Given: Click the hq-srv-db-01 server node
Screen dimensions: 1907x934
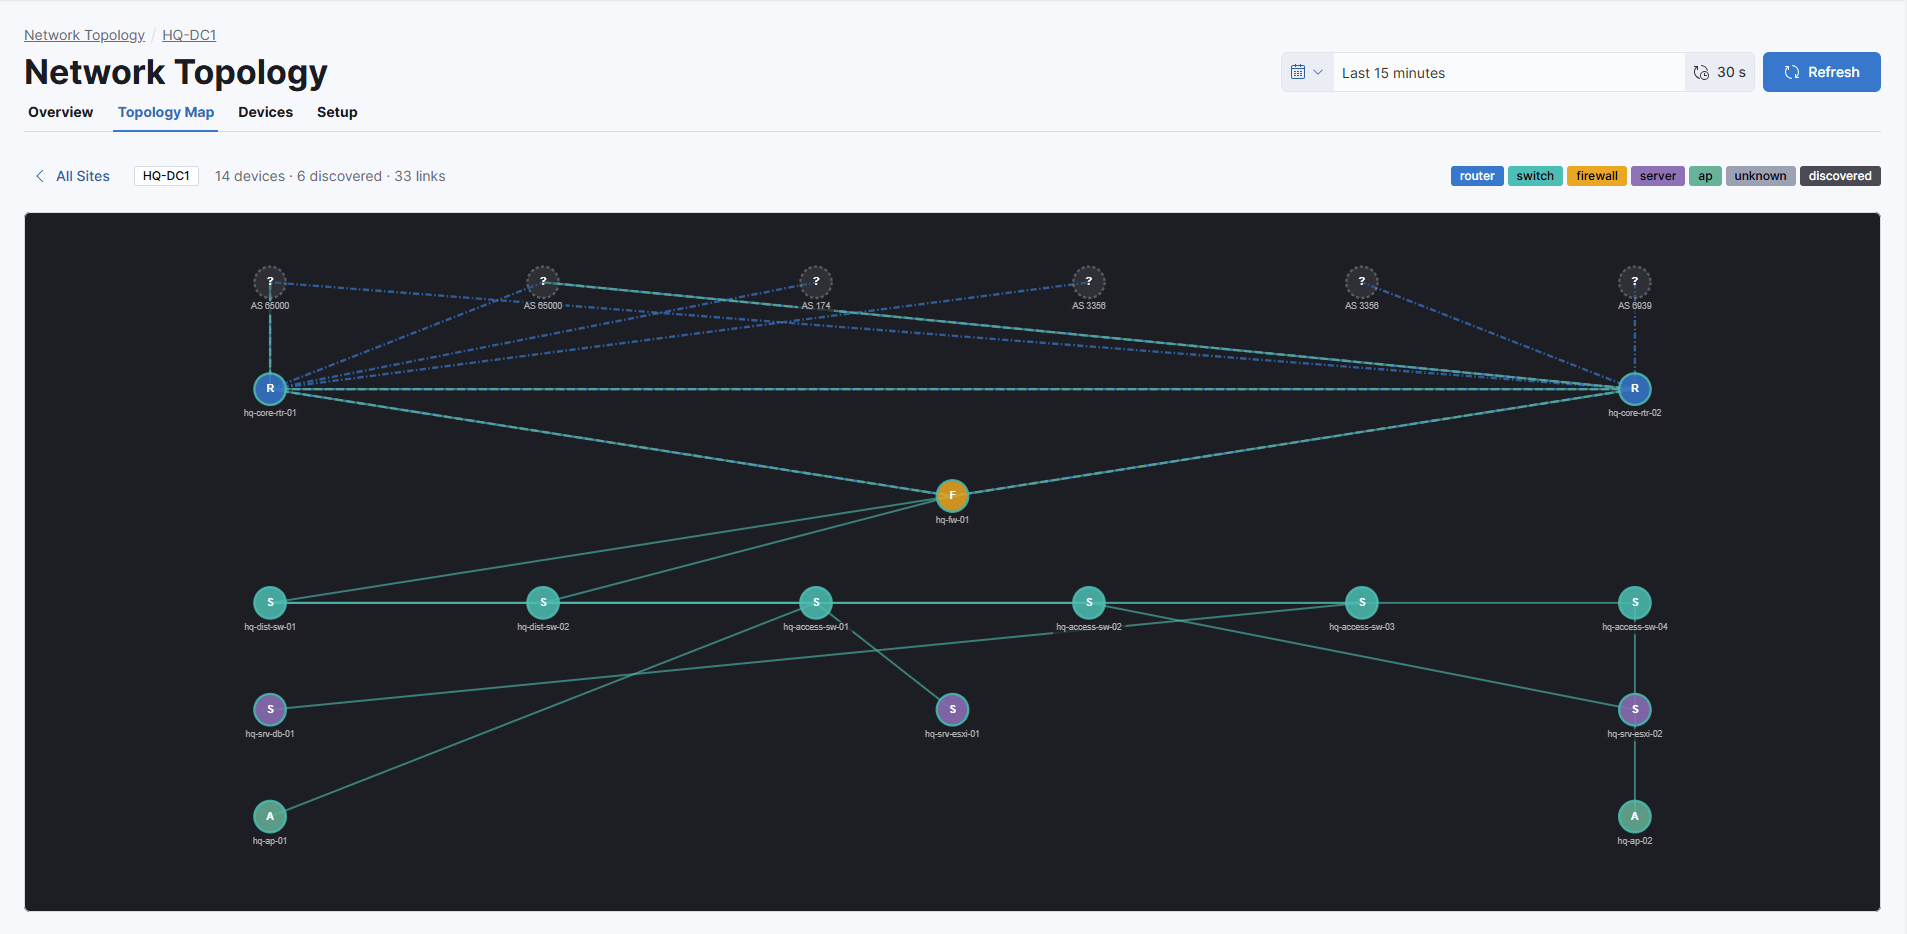Looking at the screenshot, I should (x=270, y=710).
